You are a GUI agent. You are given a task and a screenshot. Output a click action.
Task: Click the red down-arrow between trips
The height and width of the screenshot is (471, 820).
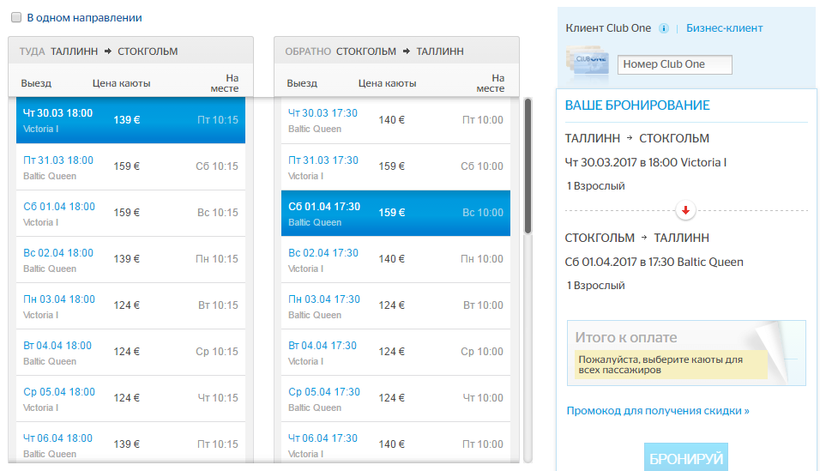point(685,210)
